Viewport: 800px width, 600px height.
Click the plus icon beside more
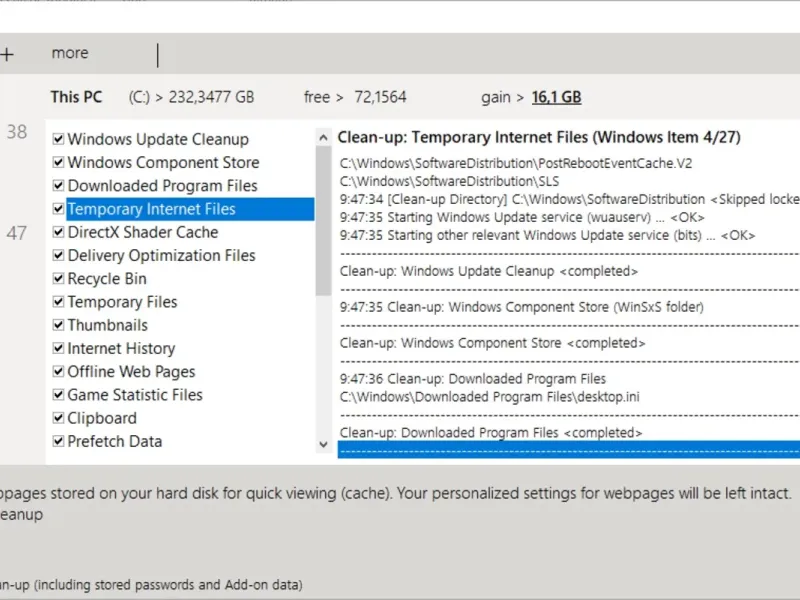[x=7, y=54]
